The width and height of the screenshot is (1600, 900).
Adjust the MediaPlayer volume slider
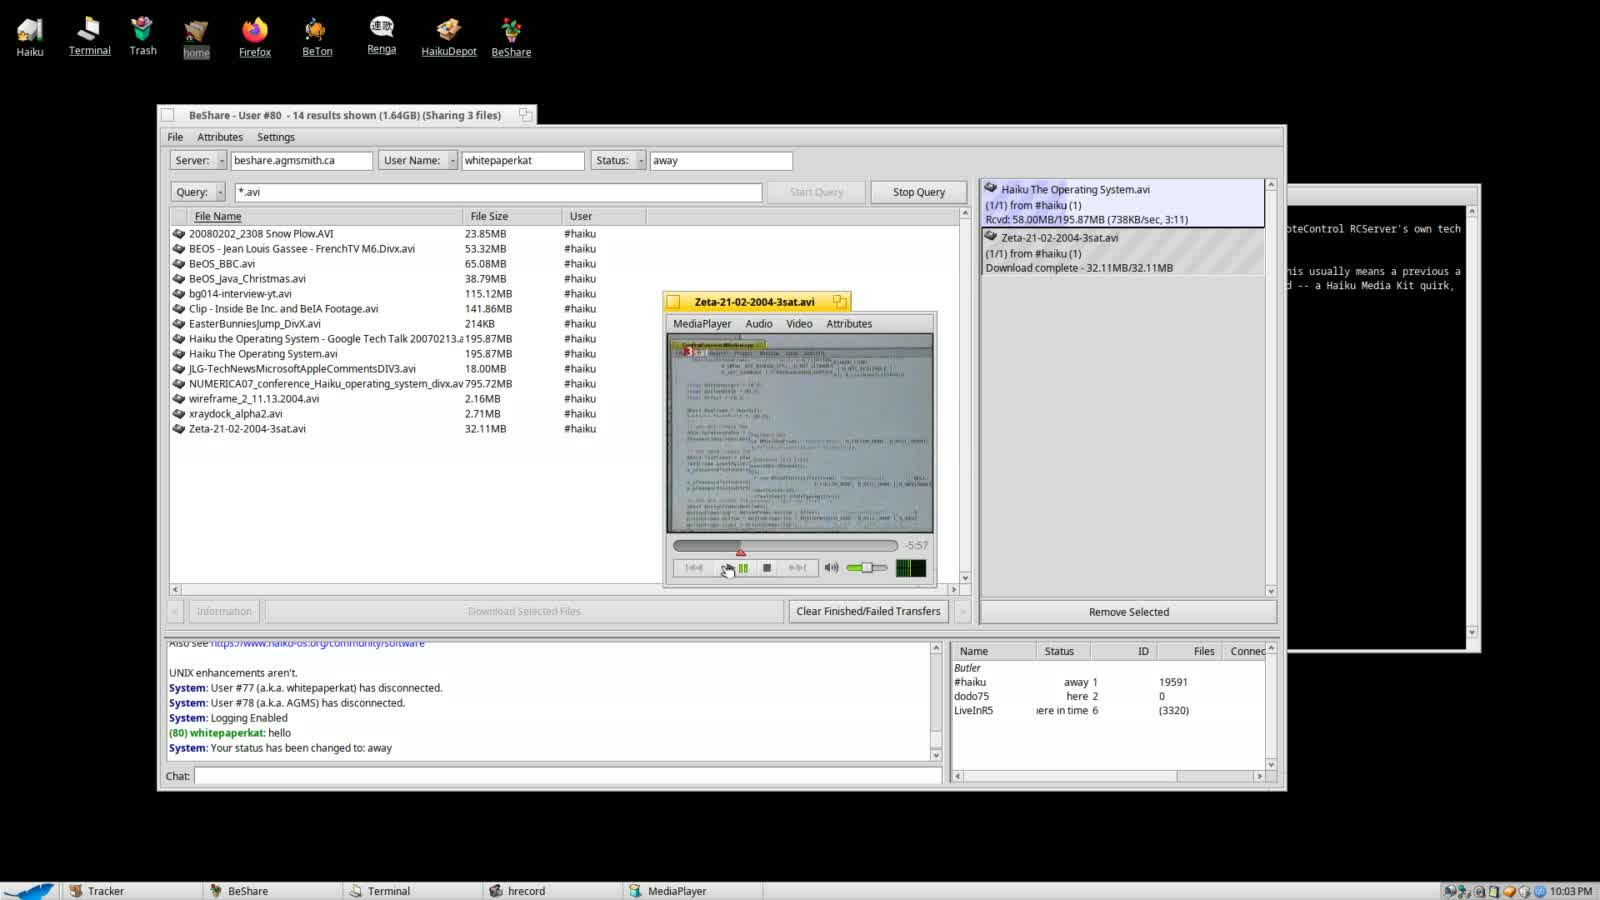click(x=866, y=568)
